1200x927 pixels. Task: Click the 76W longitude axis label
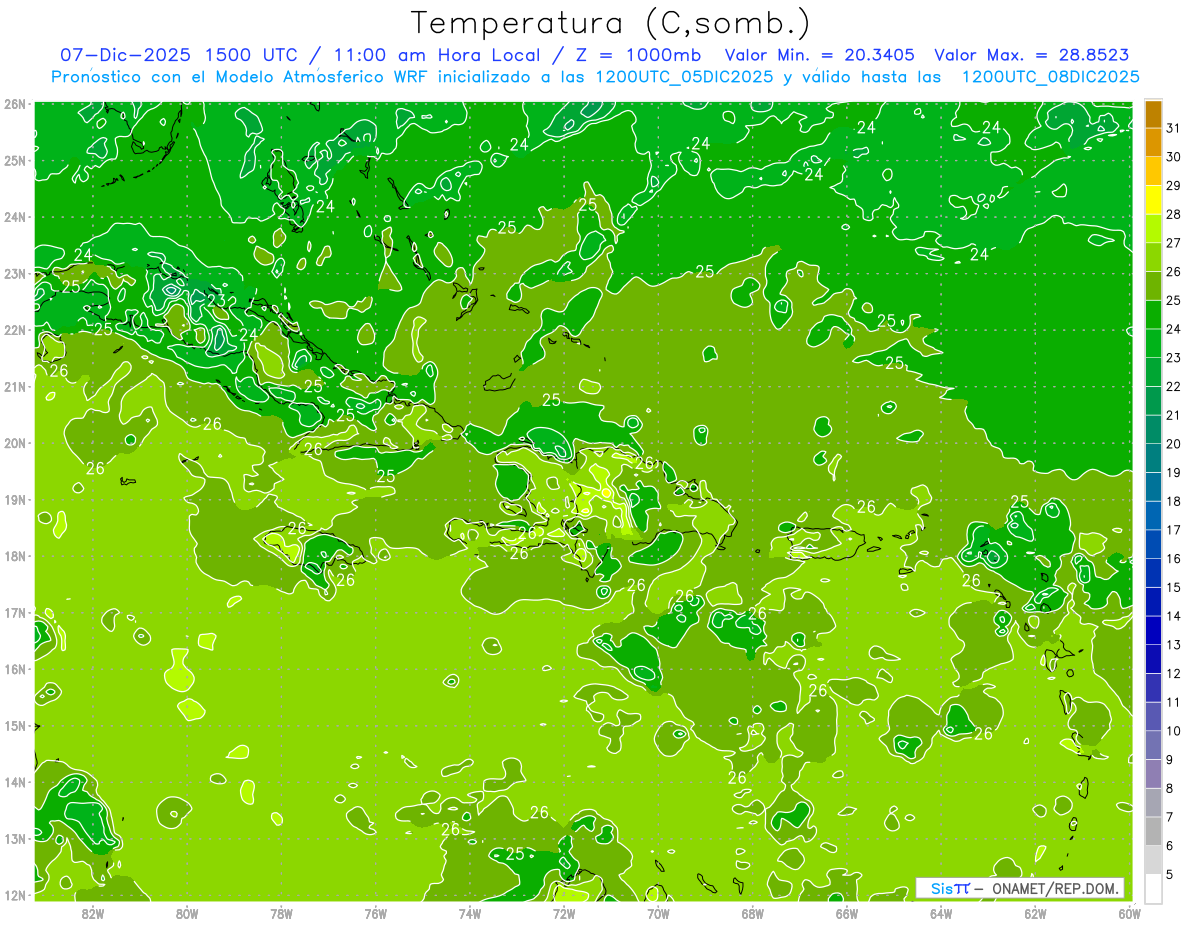(x=376, y=913)
